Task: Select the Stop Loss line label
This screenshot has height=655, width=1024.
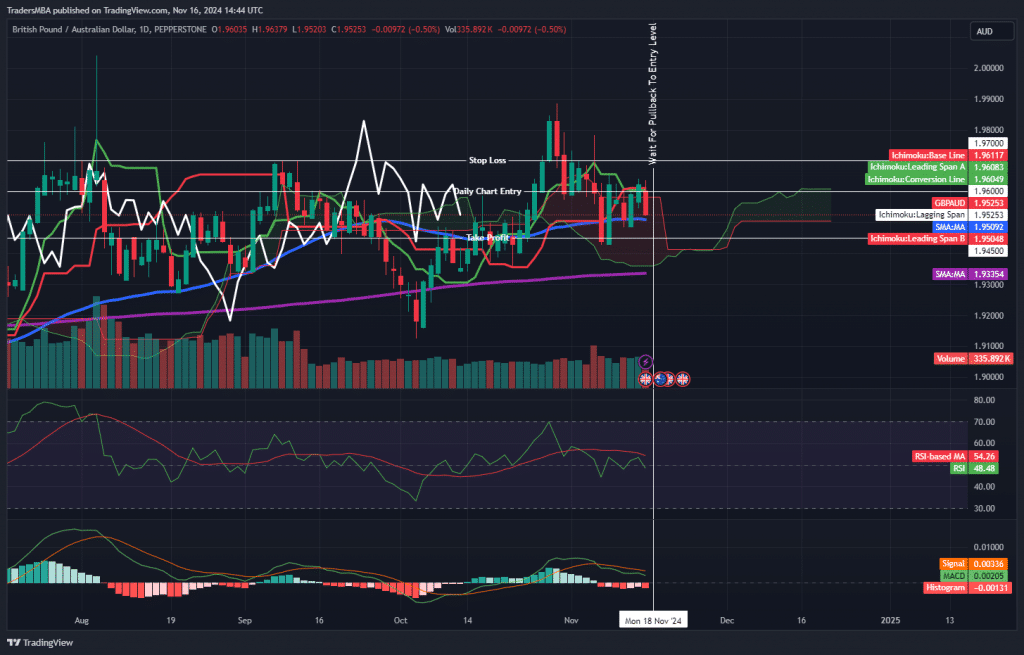Action: point(488,160)
